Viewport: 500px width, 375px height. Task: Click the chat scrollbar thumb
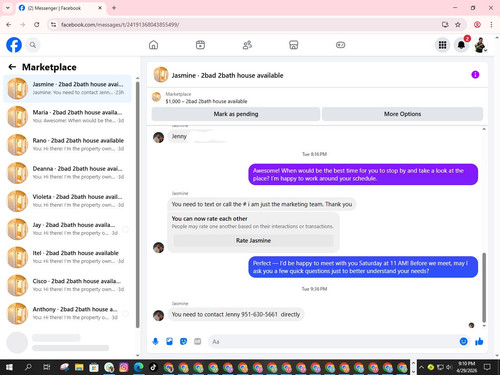pyautogui.click(x=484, y=287)
